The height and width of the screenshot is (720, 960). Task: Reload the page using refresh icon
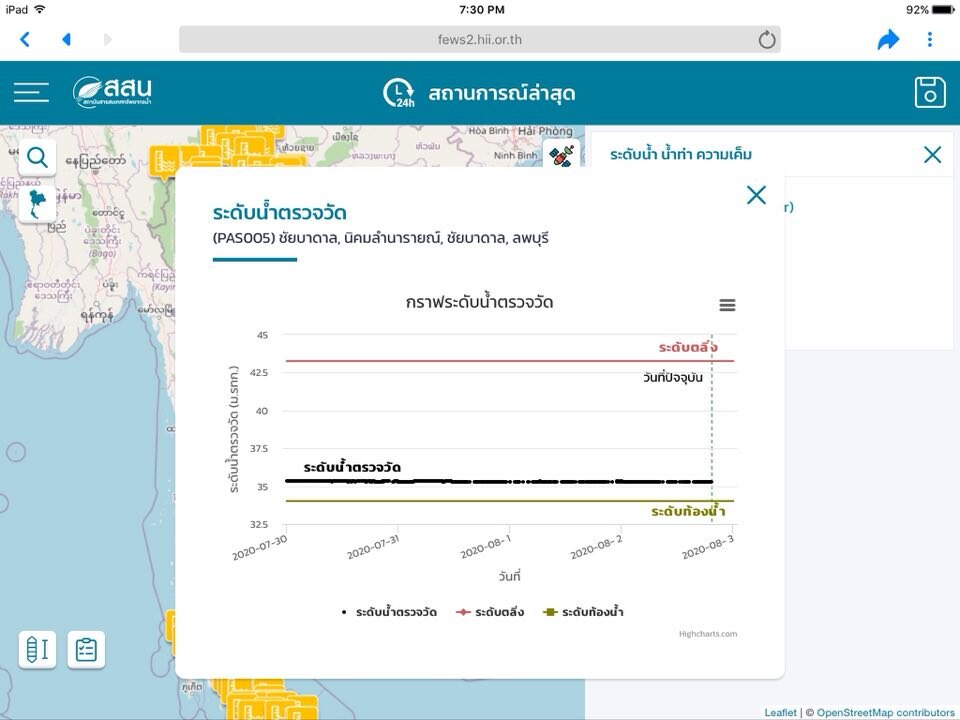767,40
